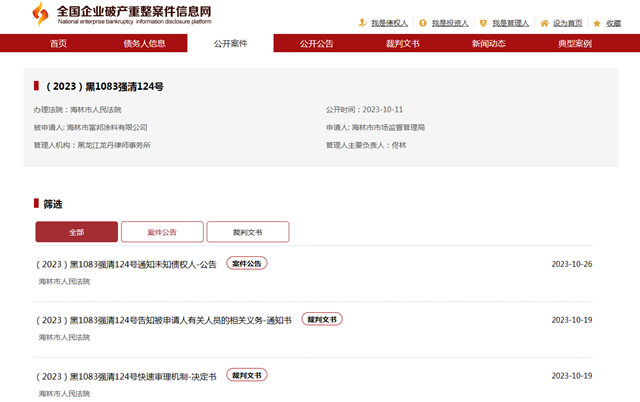Click the 裁判文书 tag on the 决定书 row

pos(247,375)
